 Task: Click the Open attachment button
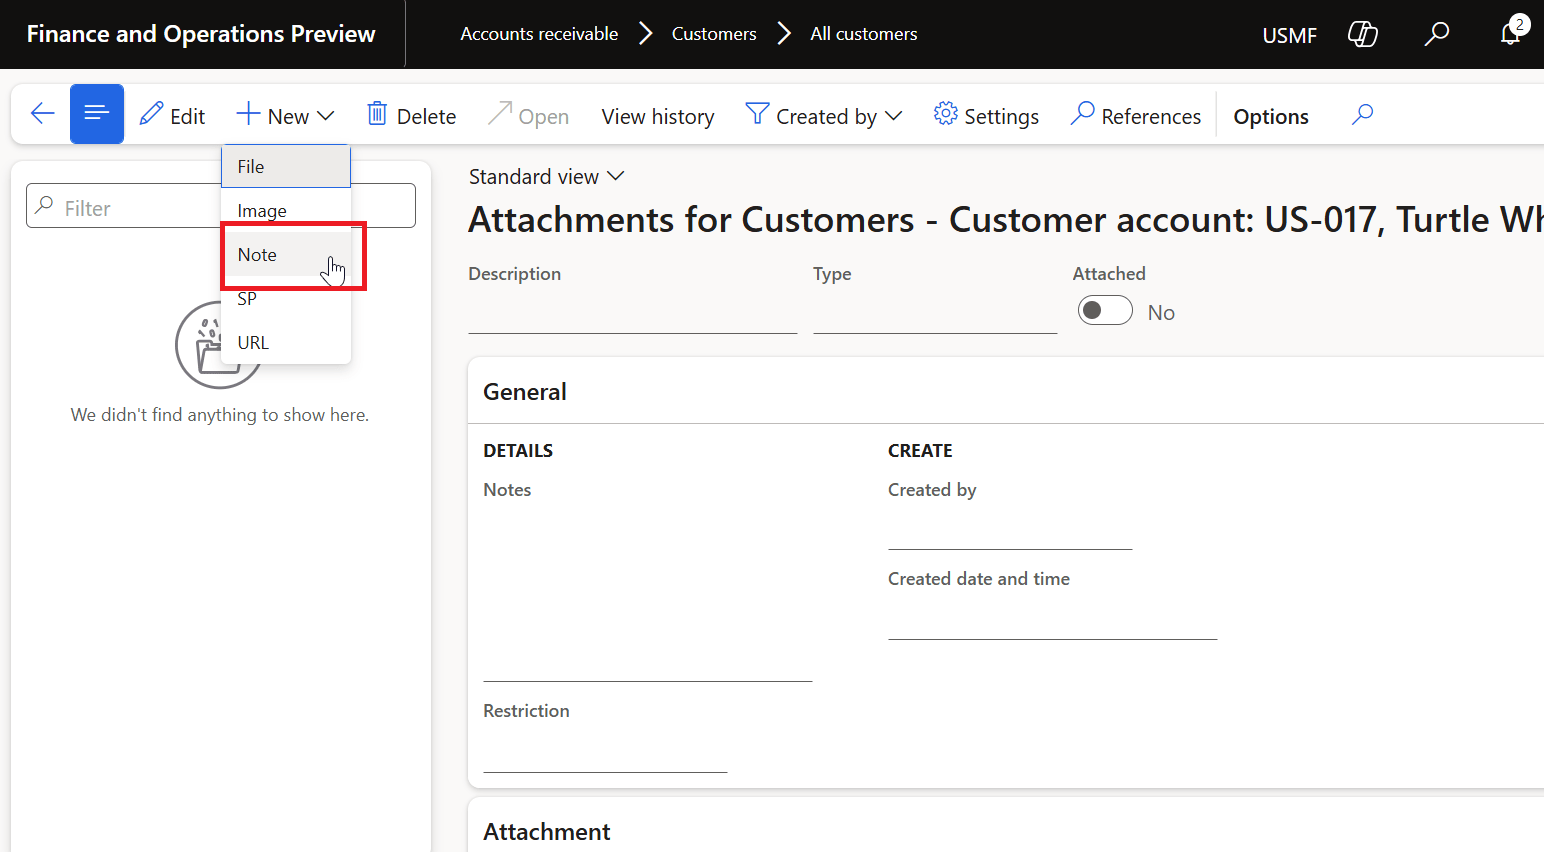pos(528,115)
